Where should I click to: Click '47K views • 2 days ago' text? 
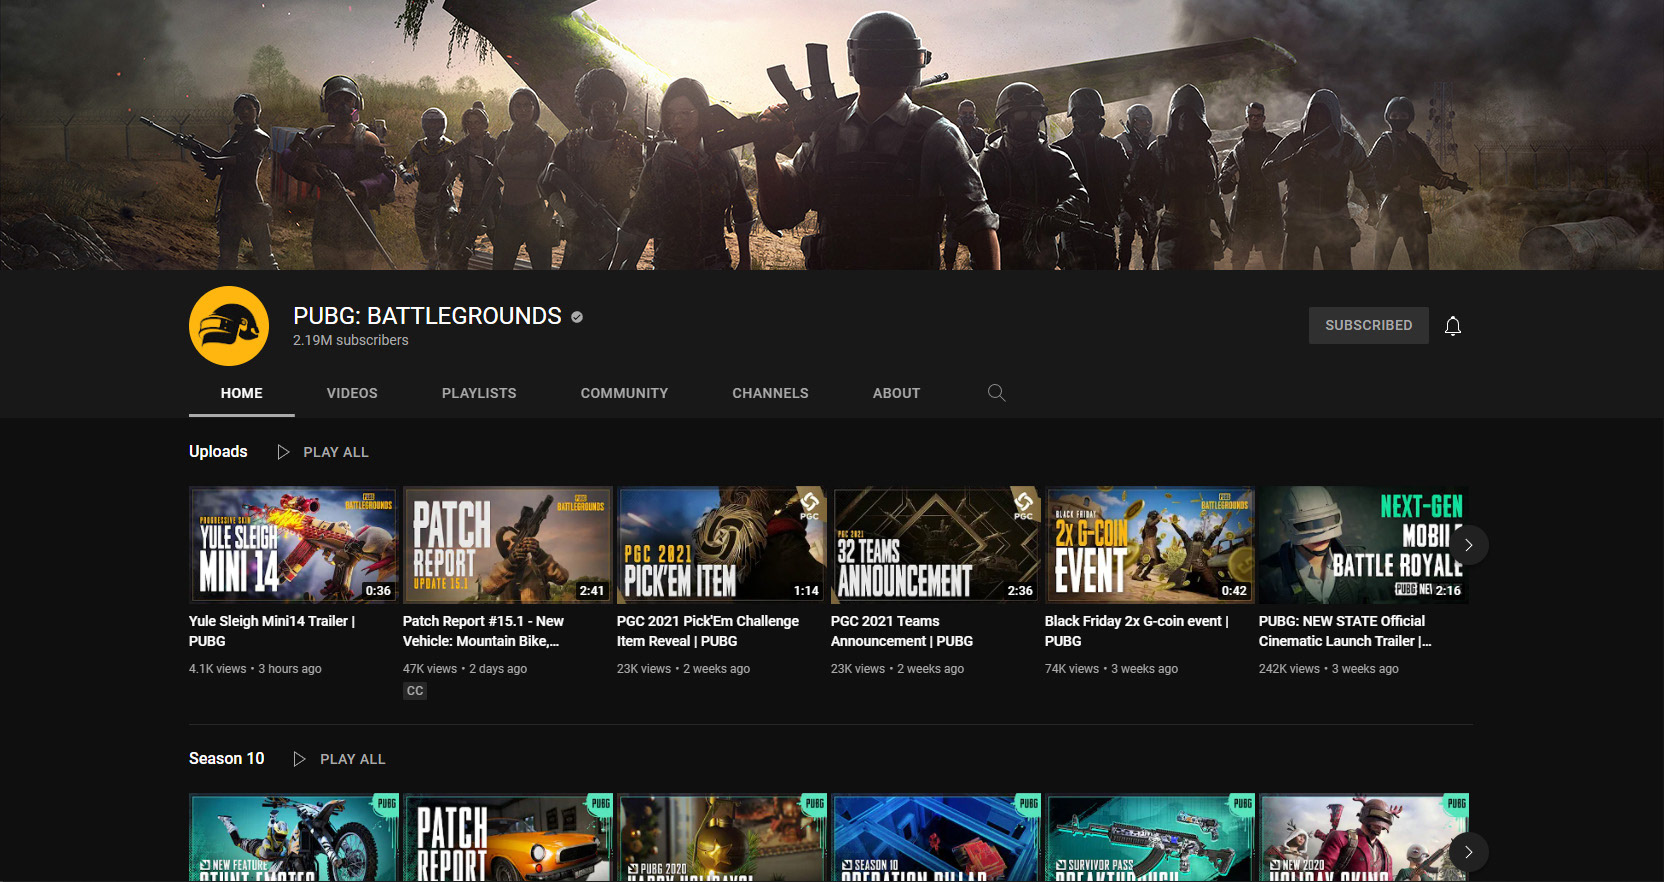pyautogui.click(x=465, y=669)
